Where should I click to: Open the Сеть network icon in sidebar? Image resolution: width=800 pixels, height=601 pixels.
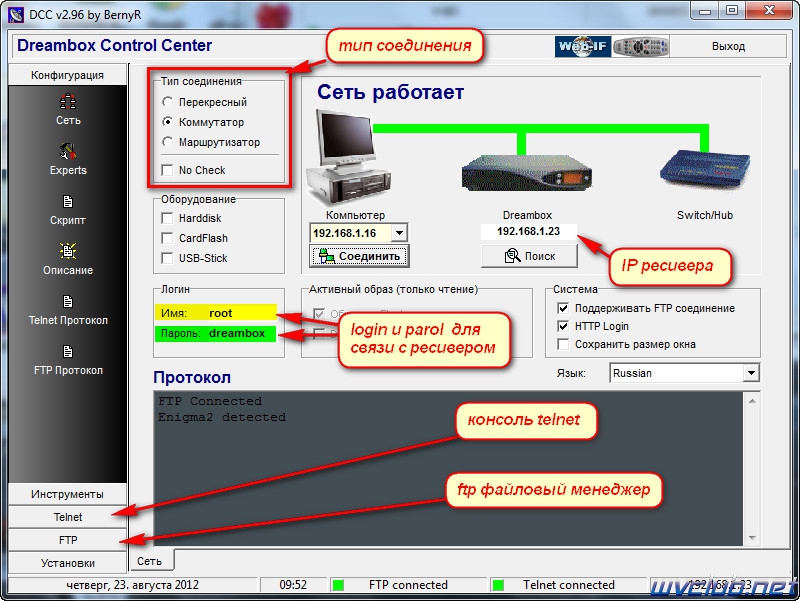click(x=68, y=102)
